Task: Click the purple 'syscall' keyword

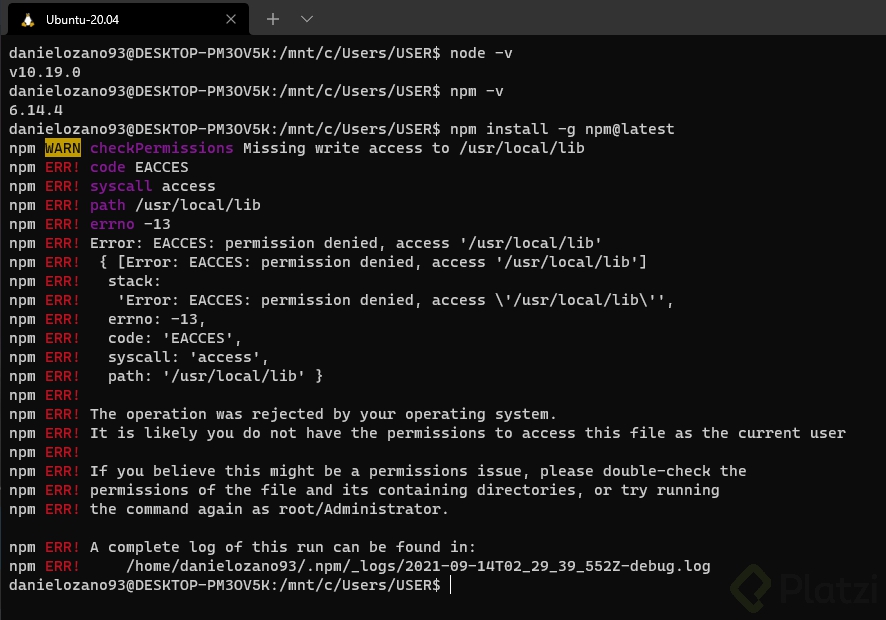Action: (x=121, y=186)
